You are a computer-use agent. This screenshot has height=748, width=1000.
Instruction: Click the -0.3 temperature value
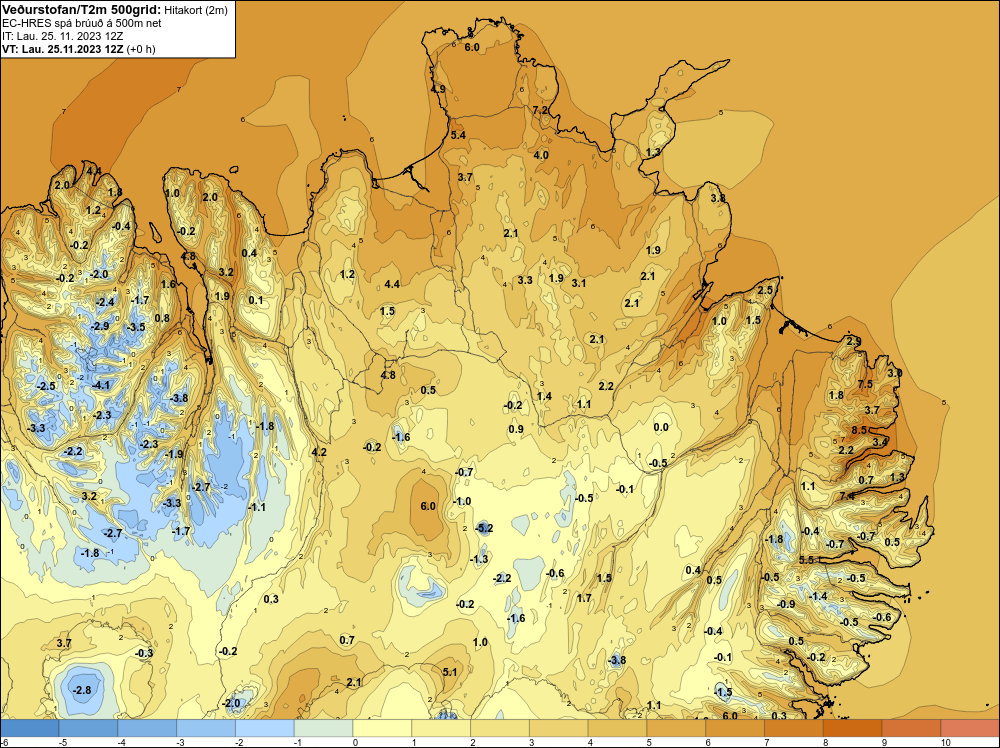[x=144, y=653]
